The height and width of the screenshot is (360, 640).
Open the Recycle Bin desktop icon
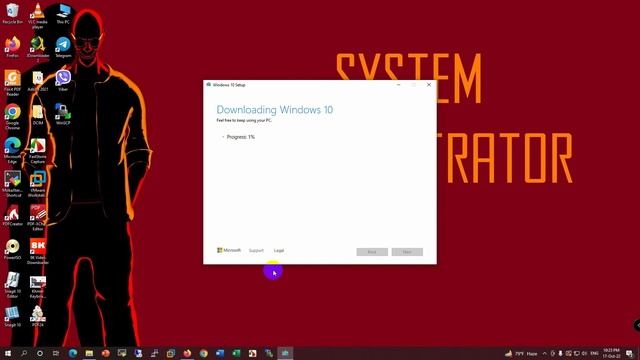coord(12,13)
